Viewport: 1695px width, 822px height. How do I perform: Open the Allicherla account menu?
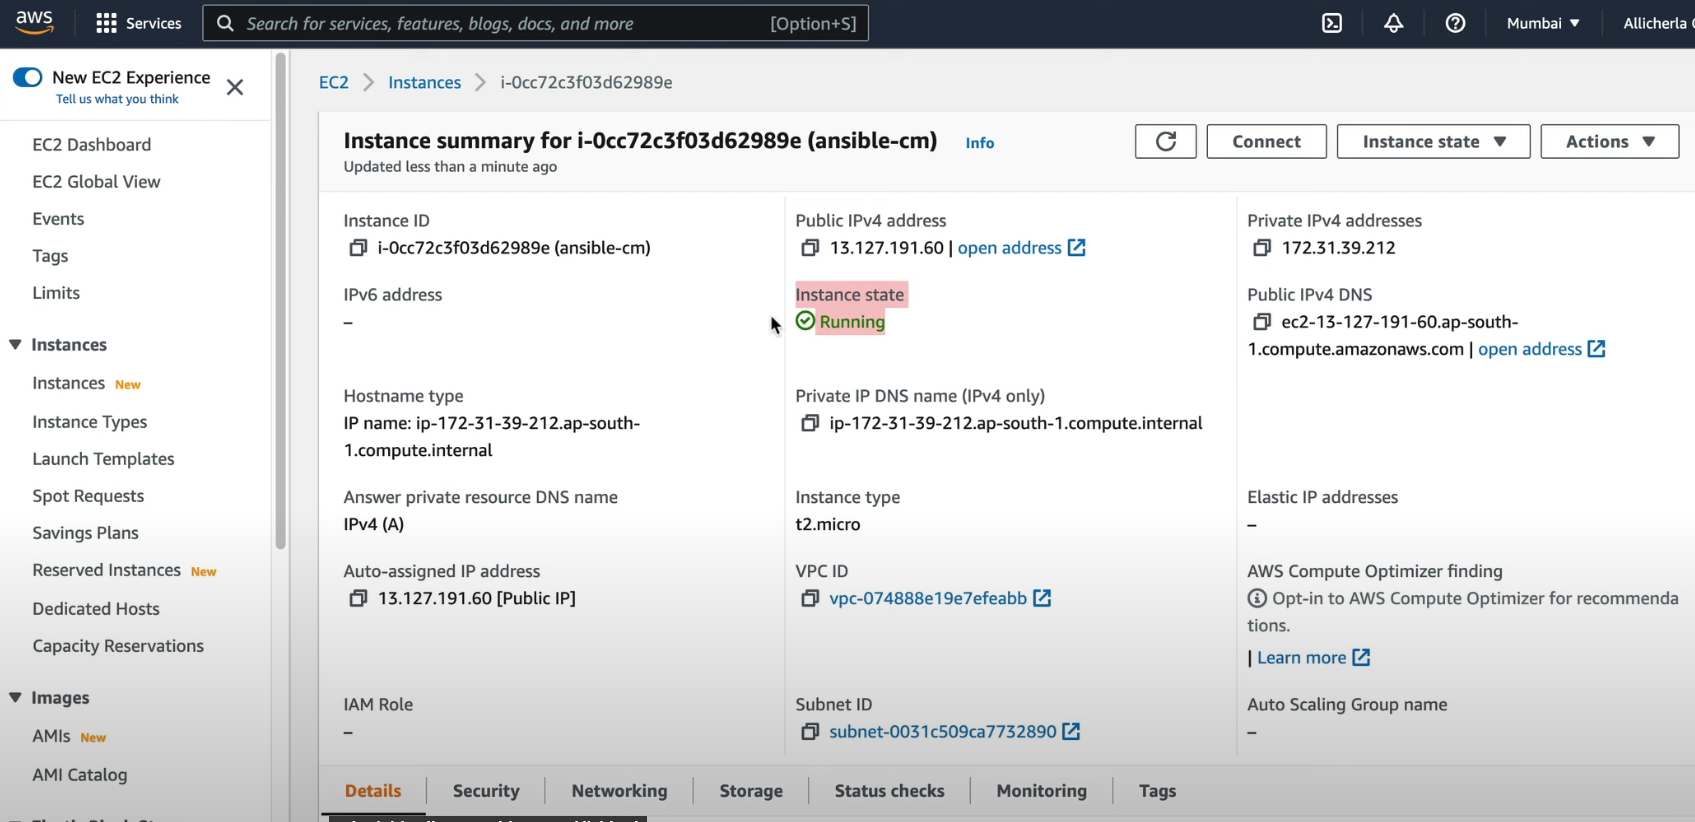coord(1657,23)
